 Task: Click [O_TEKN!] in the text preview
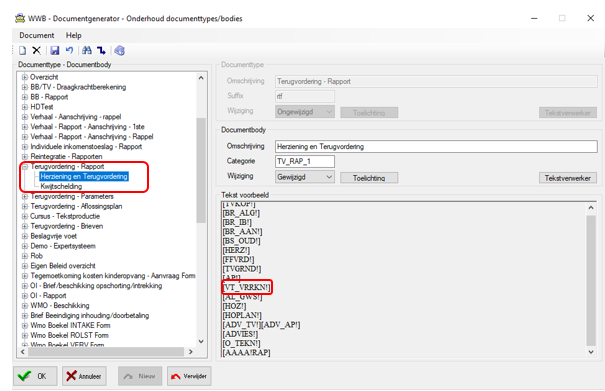tap(242, 343)
